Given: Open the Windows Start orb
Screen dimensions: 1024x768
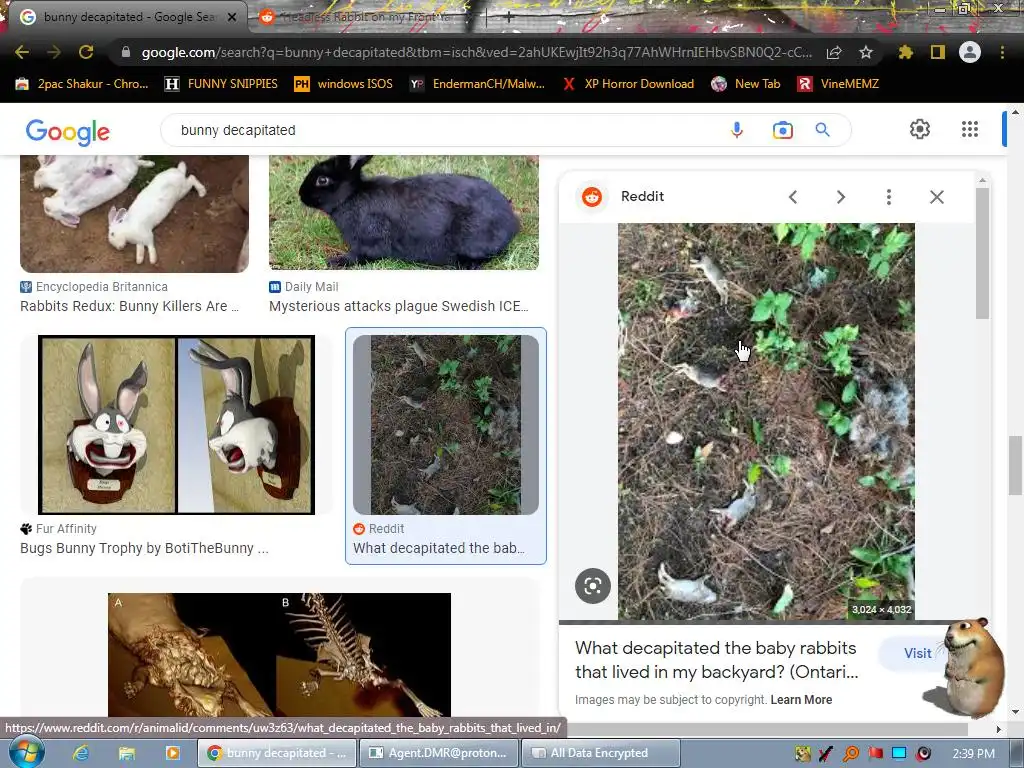Looking at the screenshot, I should [25, 752].
